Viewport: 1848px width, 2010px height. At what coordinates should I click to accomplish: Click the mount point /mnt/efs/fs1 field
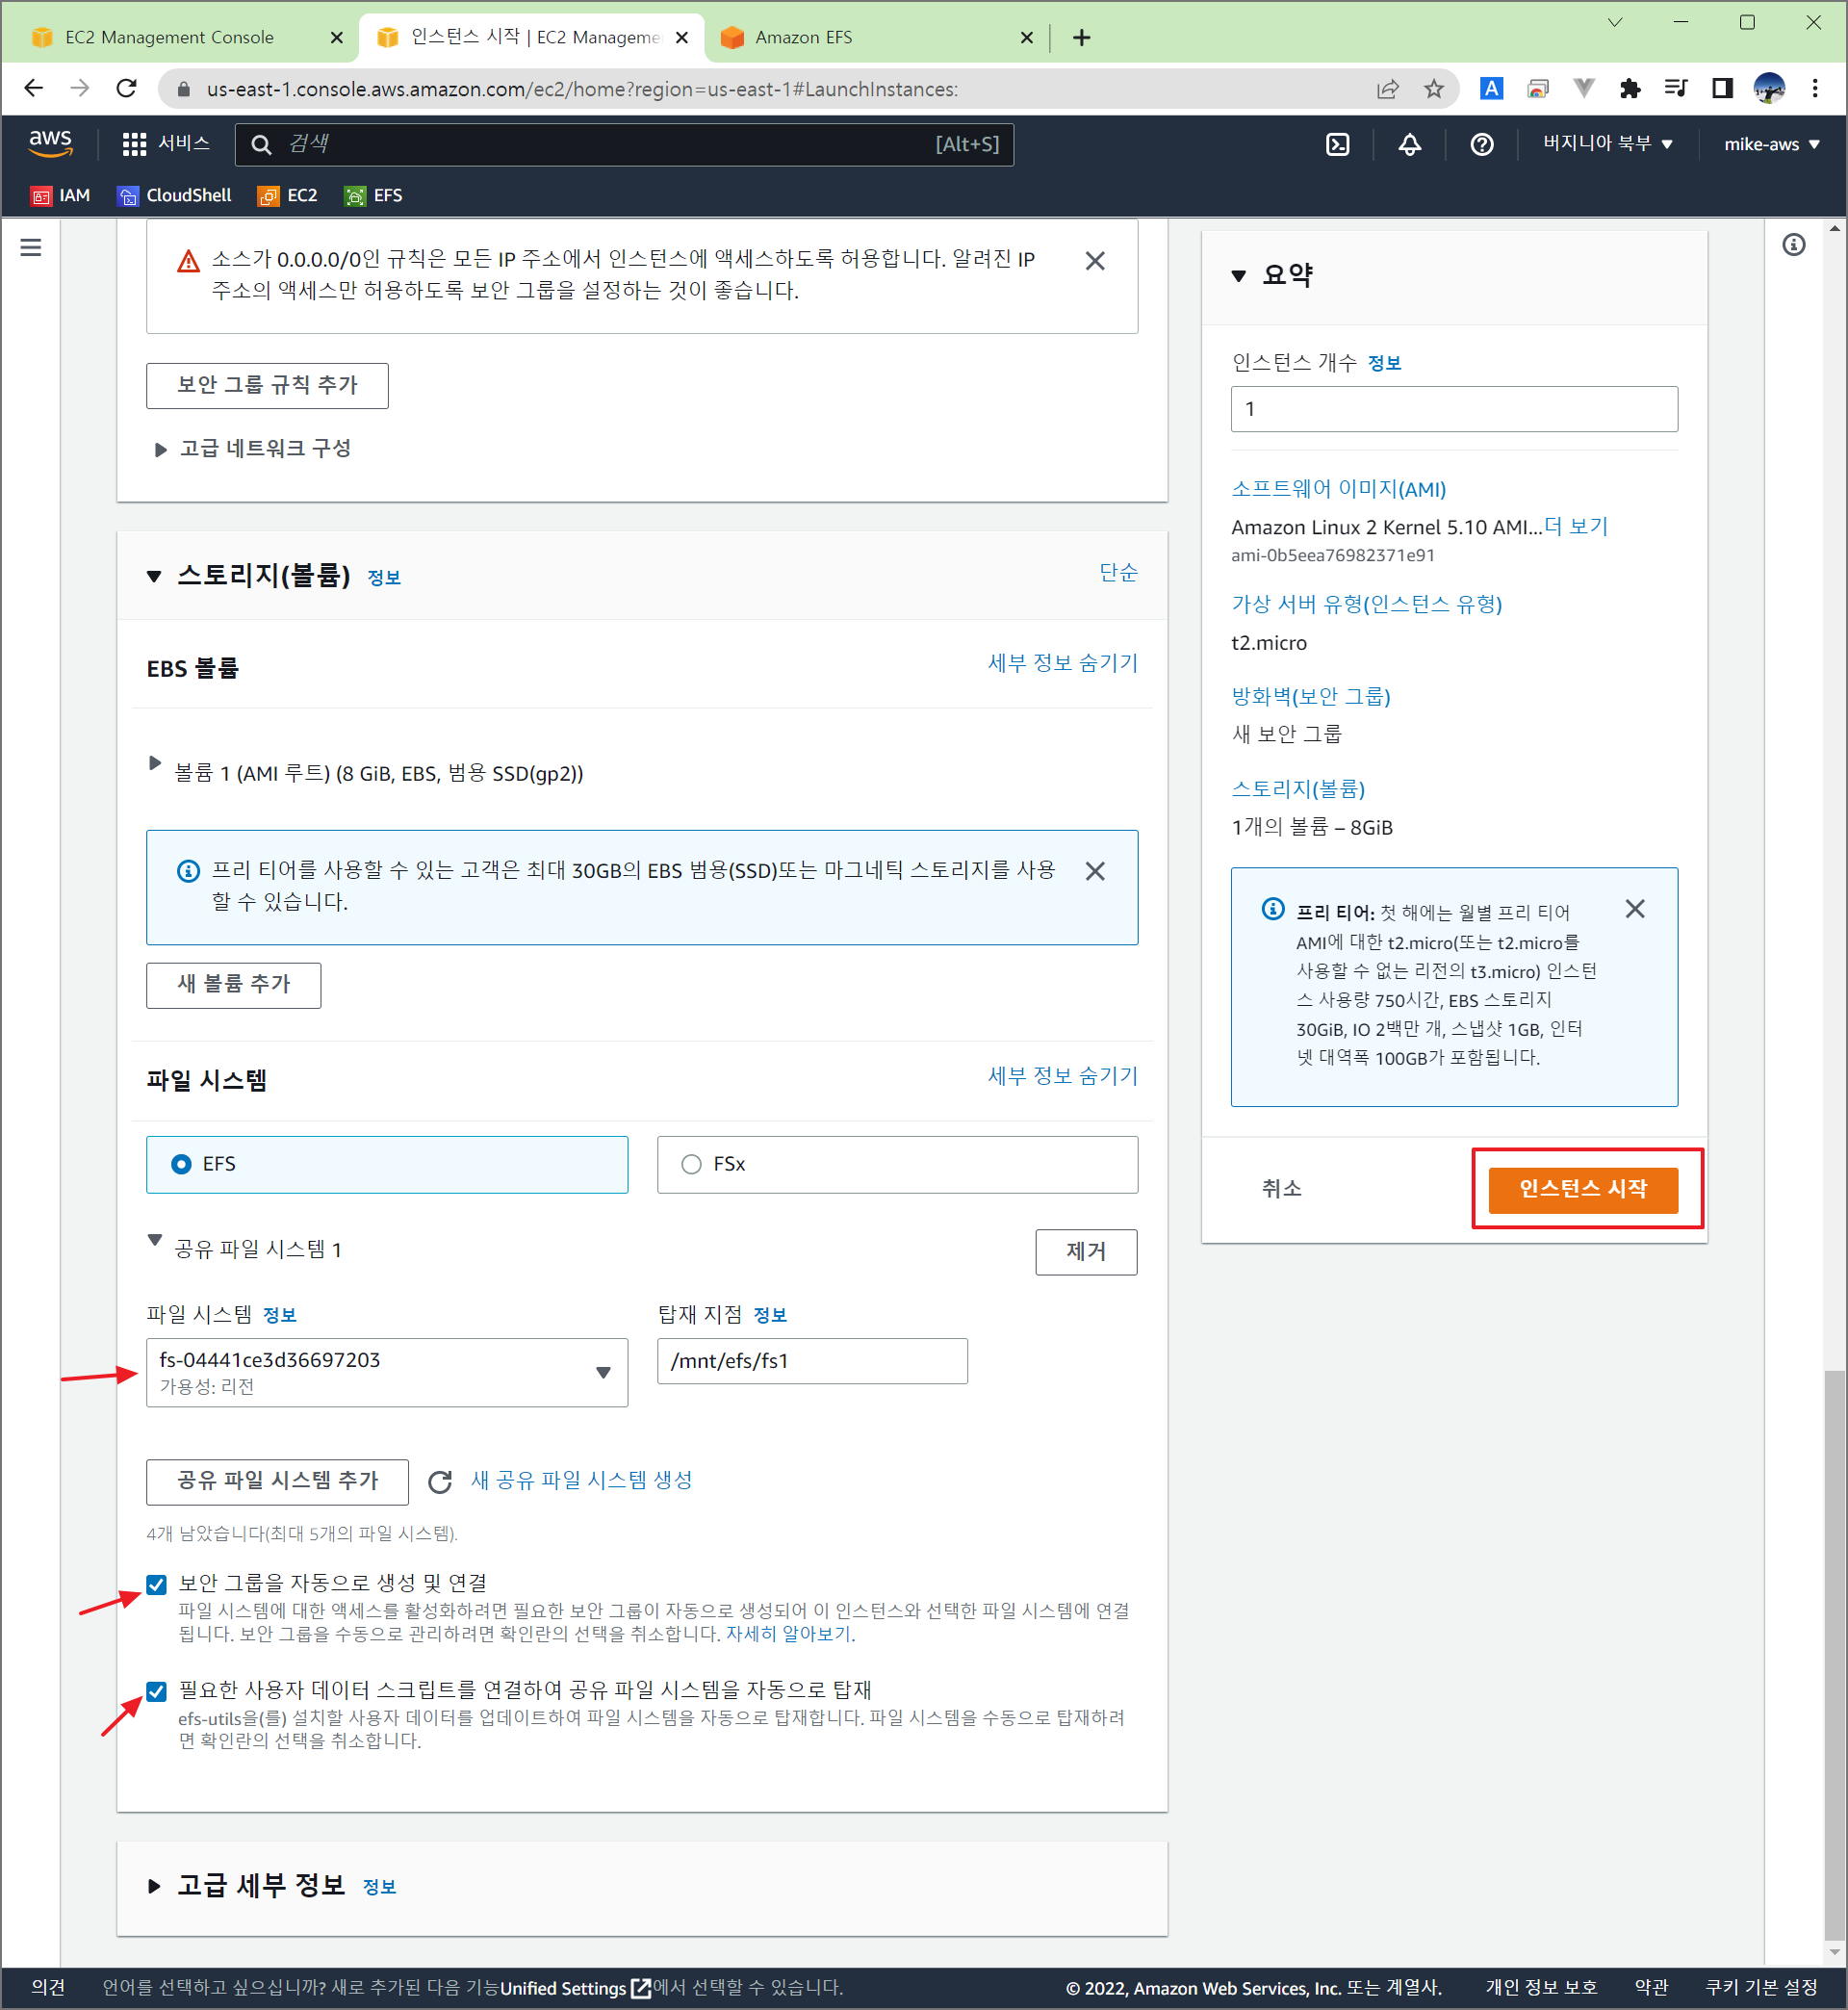click(x=811, y=1361)
